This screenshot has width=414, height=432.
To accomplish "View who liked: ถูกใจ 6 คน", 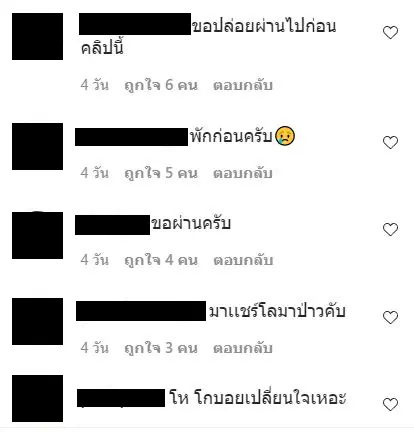I will pos(161,85).
